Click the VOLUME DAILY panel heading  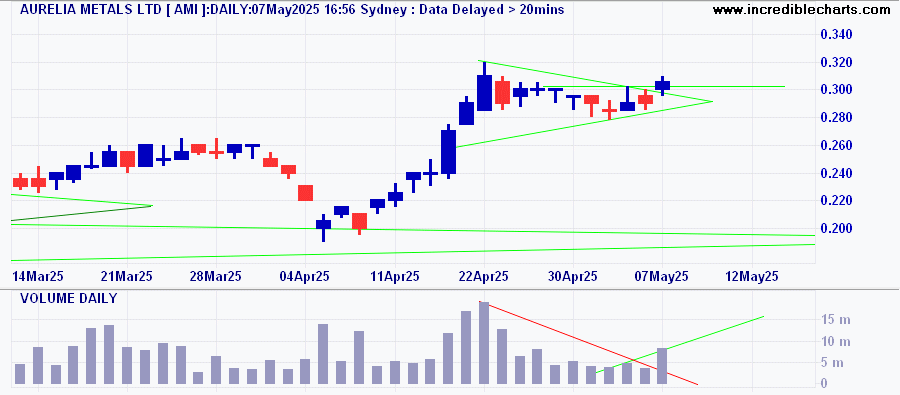[69, 299]
